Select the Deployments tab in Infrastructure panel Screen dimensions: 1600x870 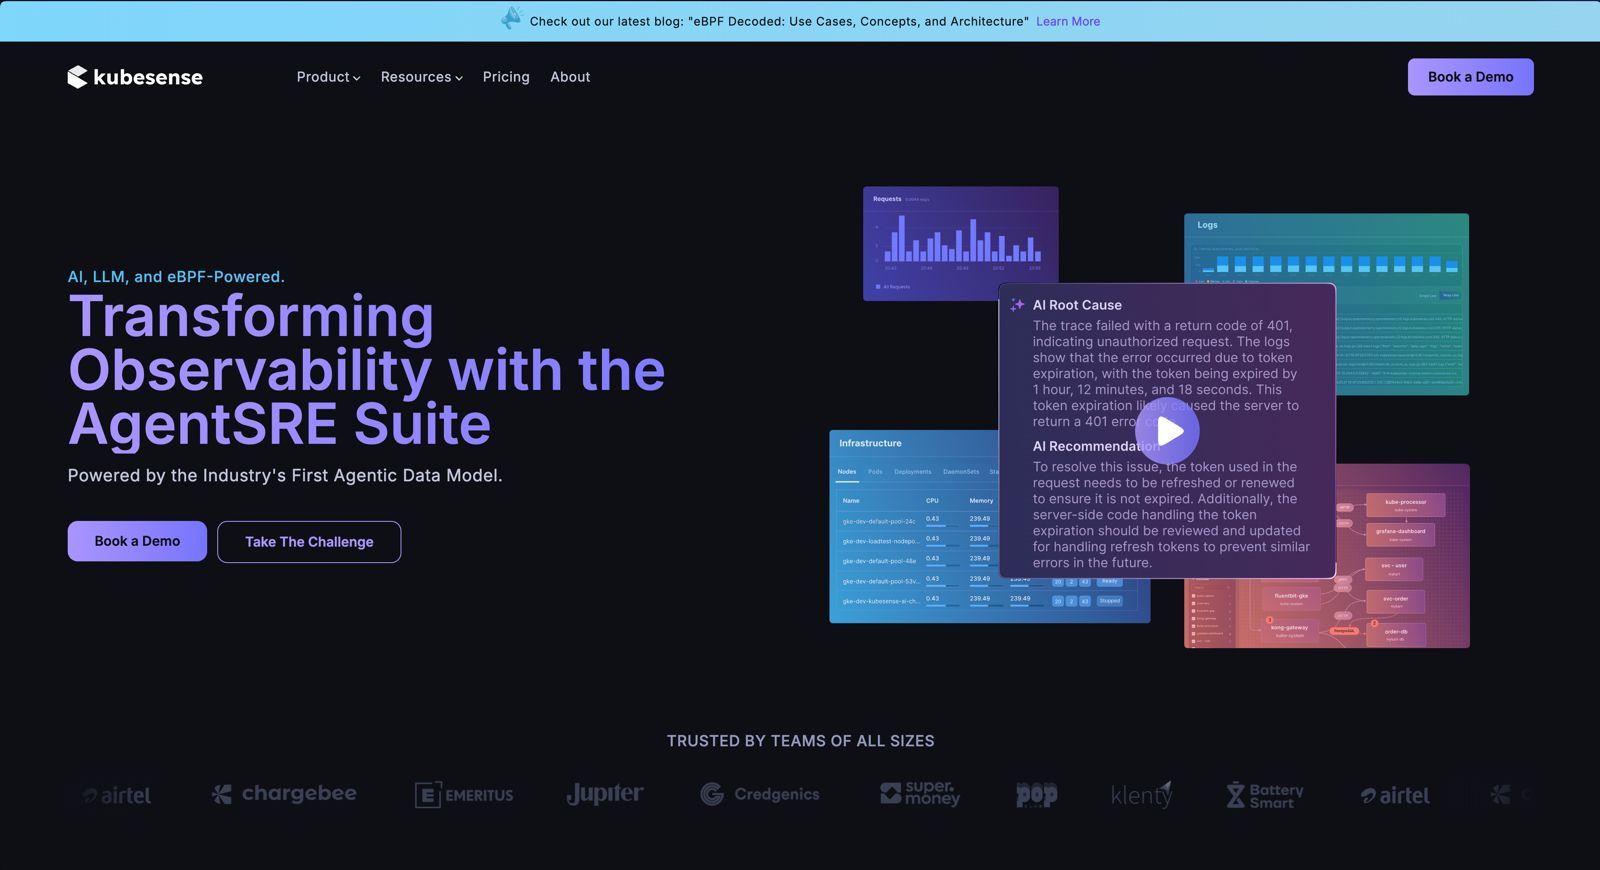[x=912, y=472]
